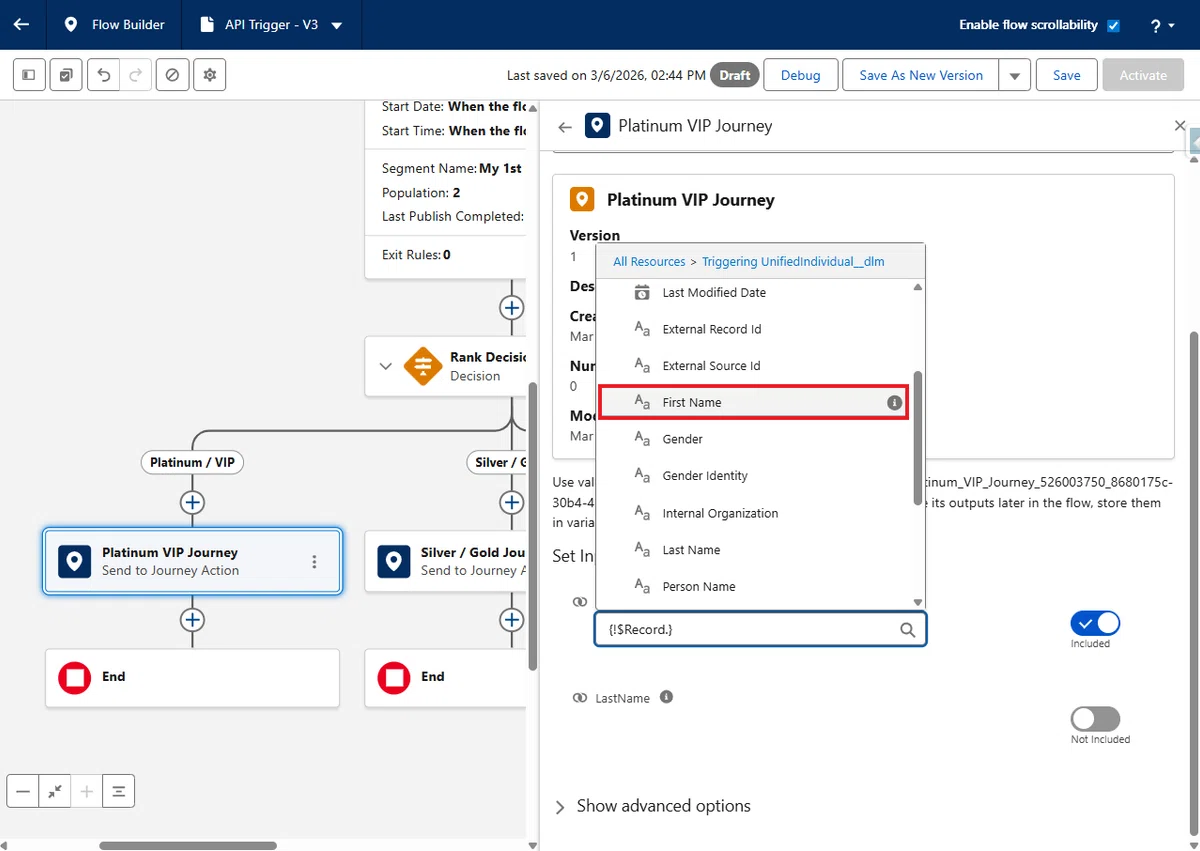Select Gender field

pos(754,439)
